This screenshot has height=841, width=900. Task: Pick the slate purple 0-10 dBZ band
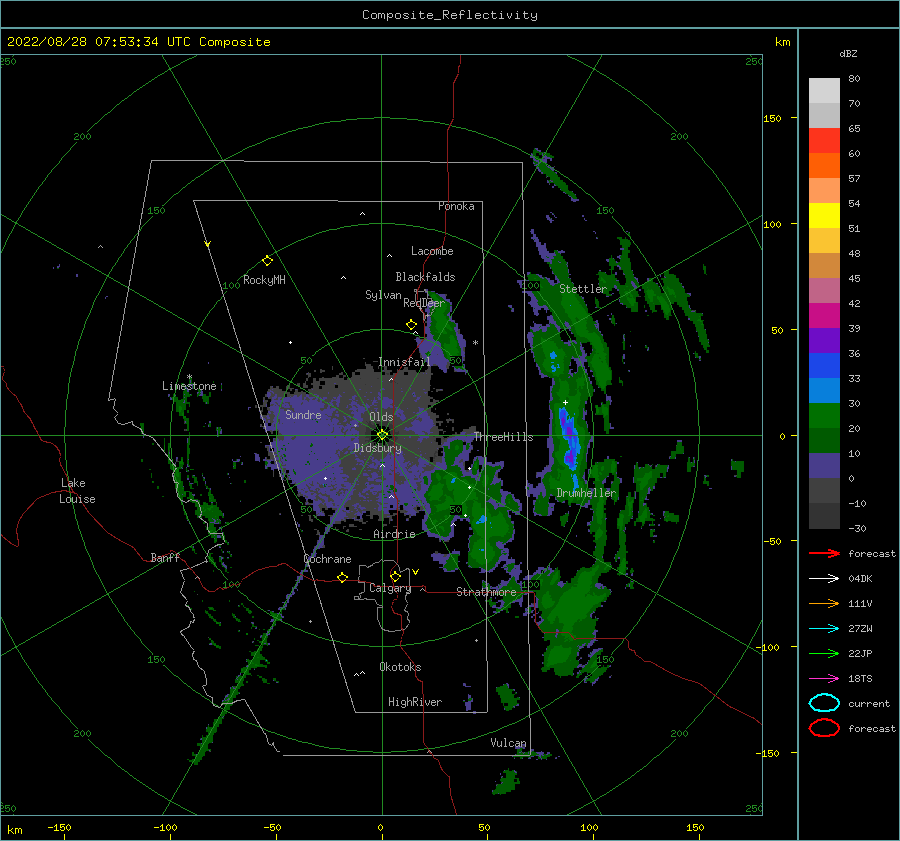(x=824, y=466)
